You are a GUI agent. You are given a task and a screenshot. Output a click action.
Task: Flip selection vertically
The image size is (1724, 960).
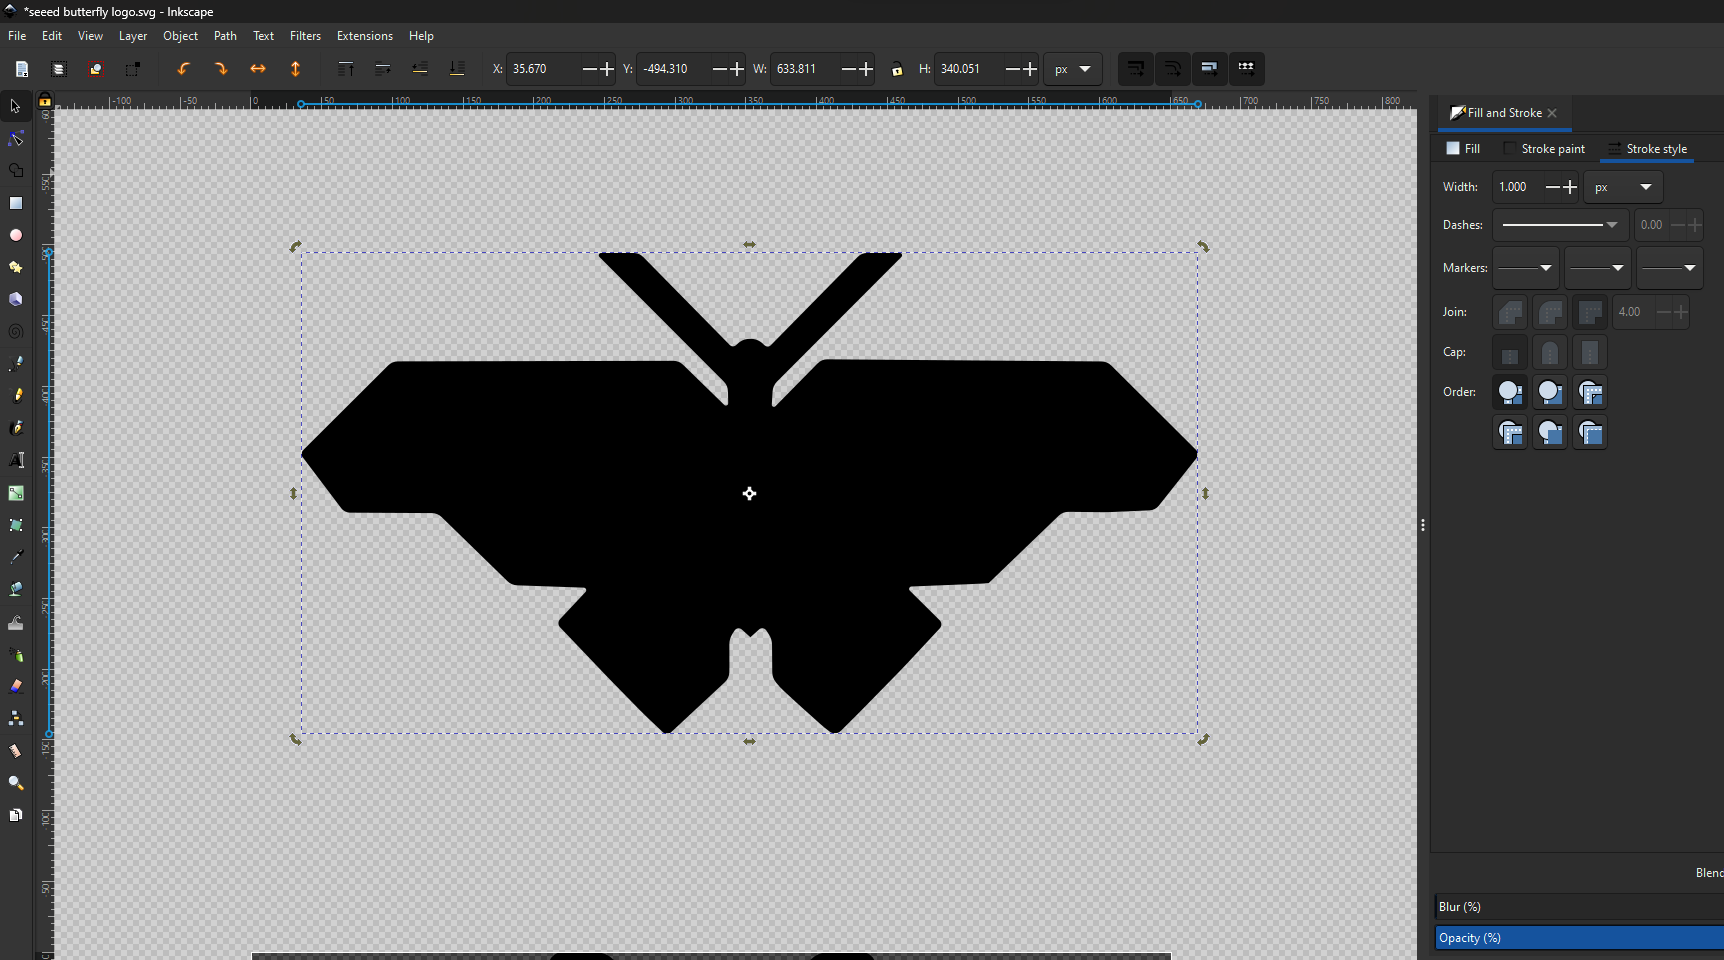(x=295, y=69)
